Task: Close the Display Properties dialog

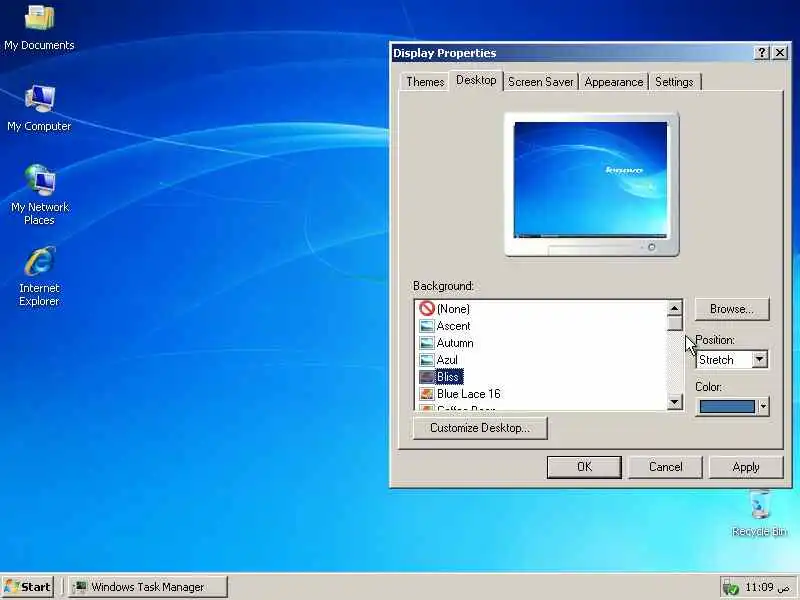Action: (x=780, y=53)
